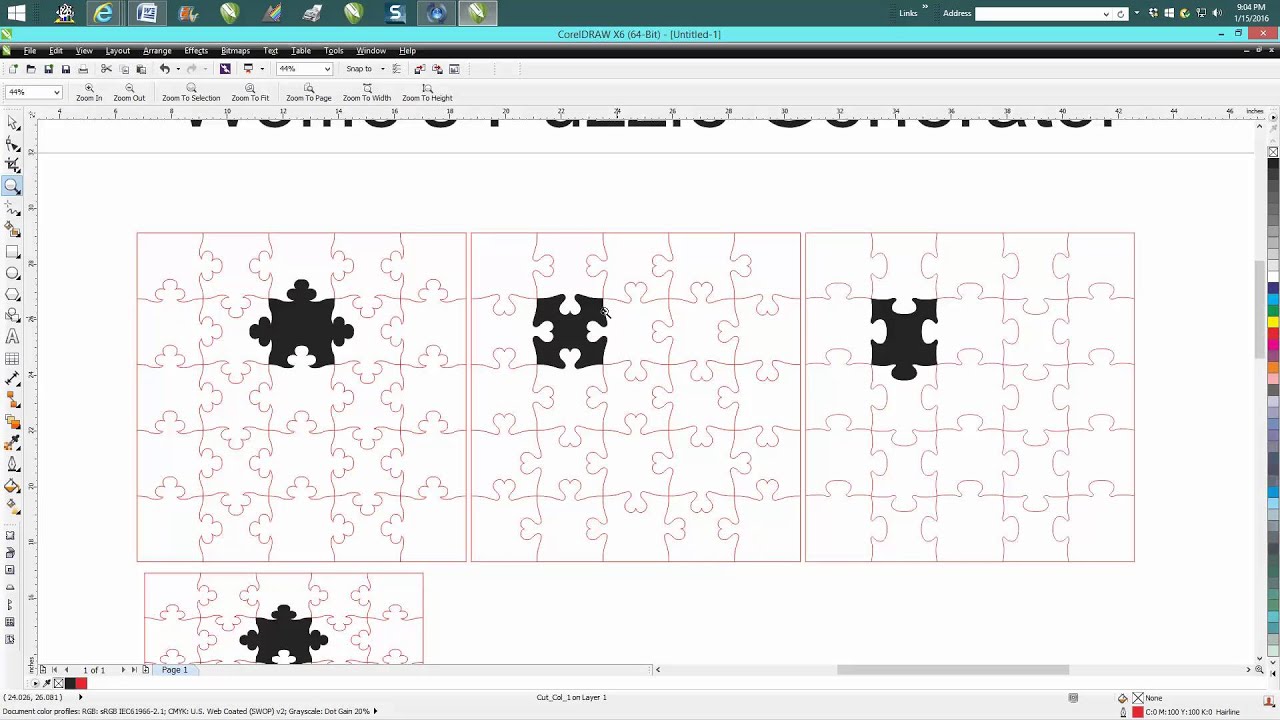Click the Print icon in toolbar
Viewport: 1280px width, 720px height.
(x=83, y=69)
